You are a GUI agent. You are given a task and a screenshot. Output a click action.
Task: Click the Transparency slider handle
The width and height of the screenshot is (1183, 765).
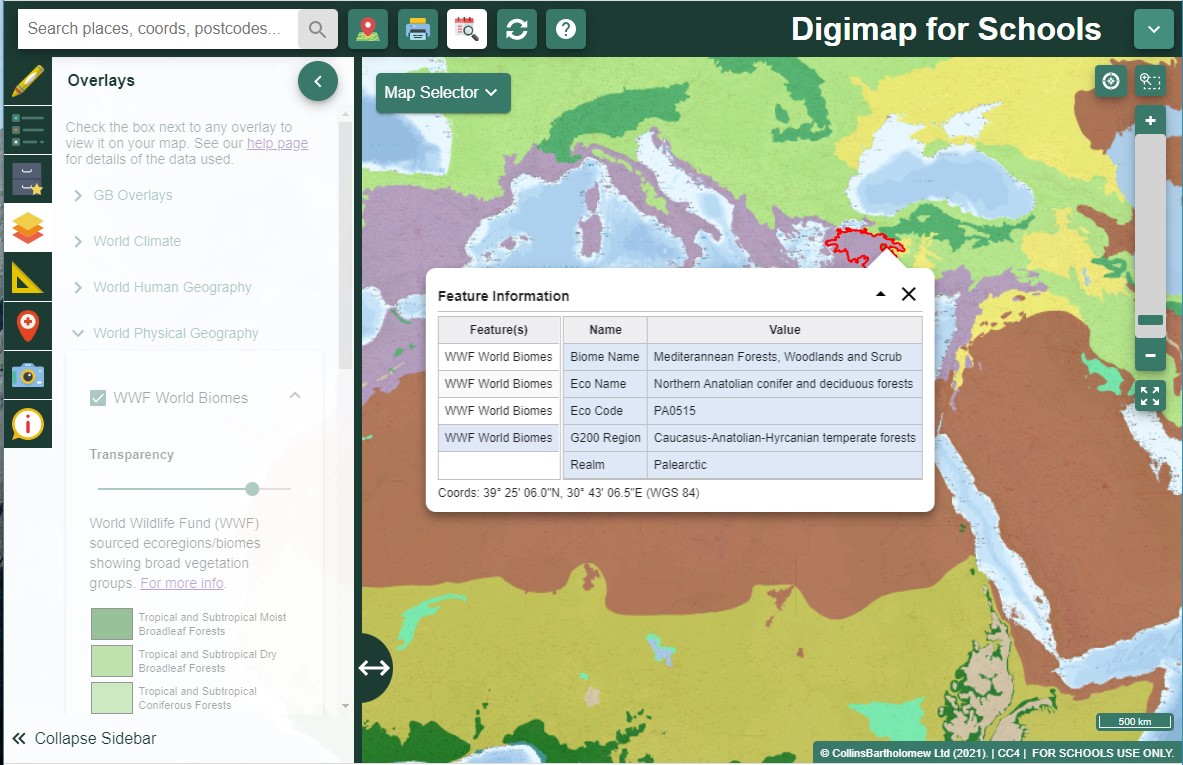click(252, 489)
